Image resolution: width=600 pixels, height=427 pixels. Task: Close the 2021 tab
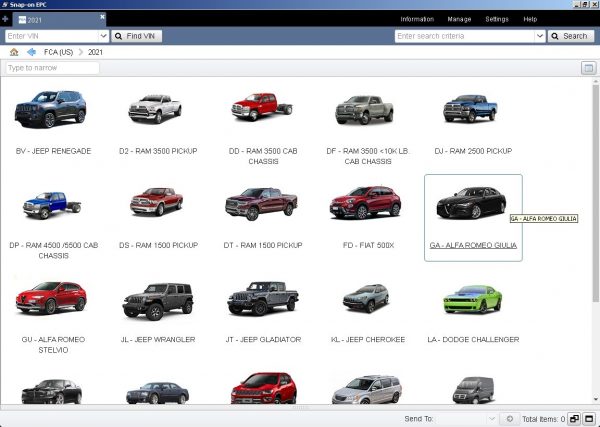coord(102,17)
